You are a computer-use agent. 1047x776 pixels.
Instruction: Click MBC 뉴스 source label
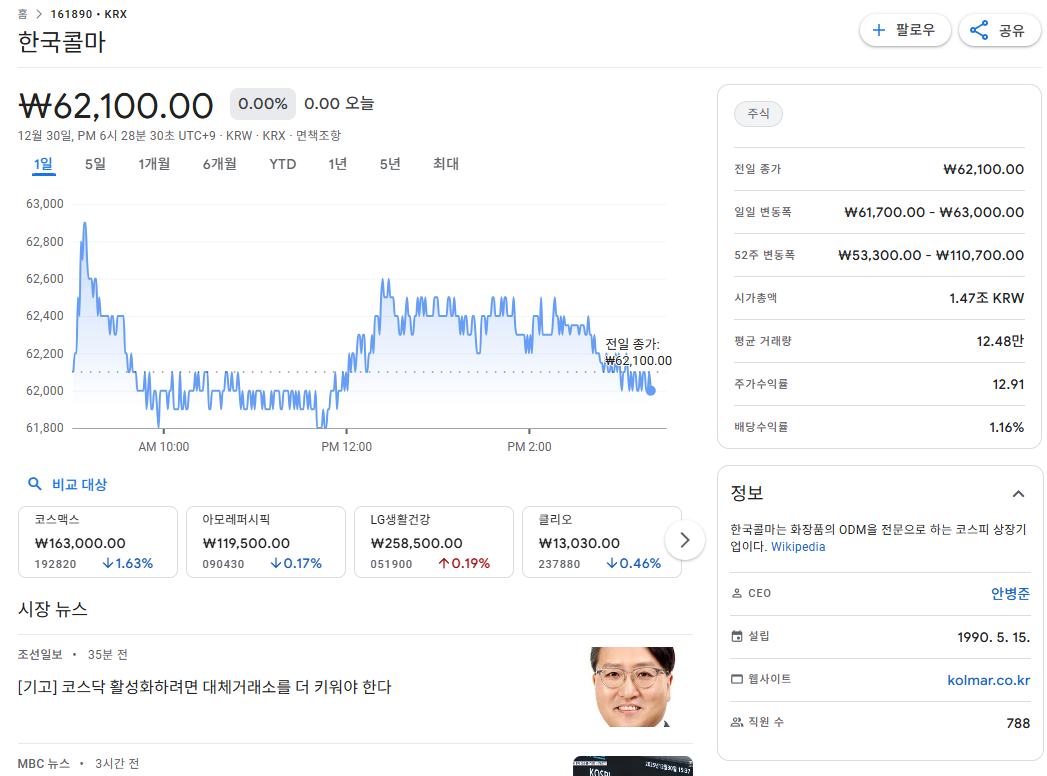tap(44, 763)
